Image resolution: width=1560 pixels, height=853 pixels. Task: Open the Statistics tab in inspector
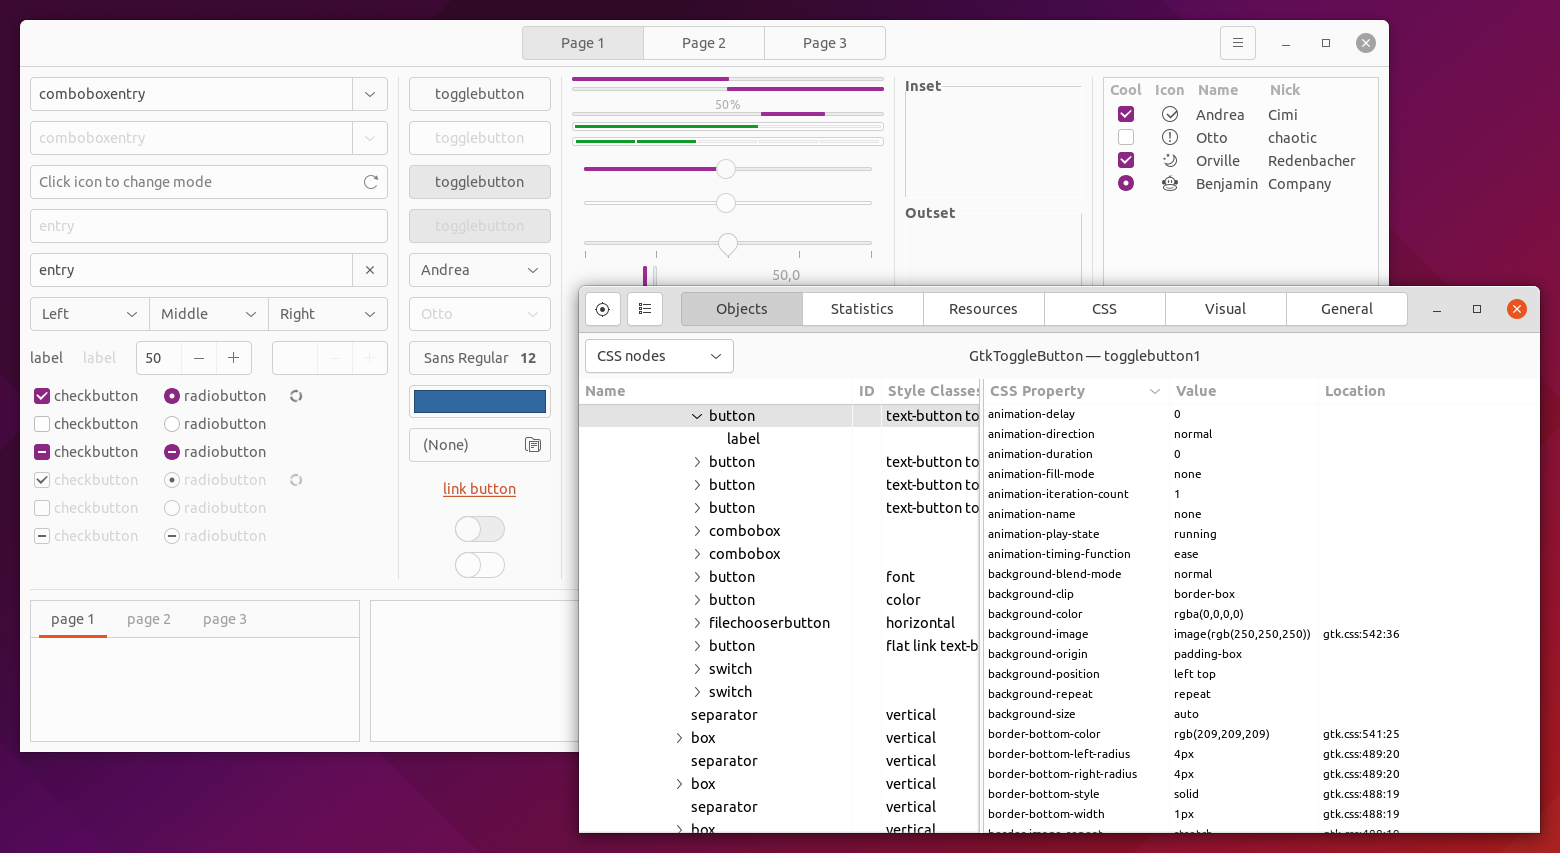point(862,309)
